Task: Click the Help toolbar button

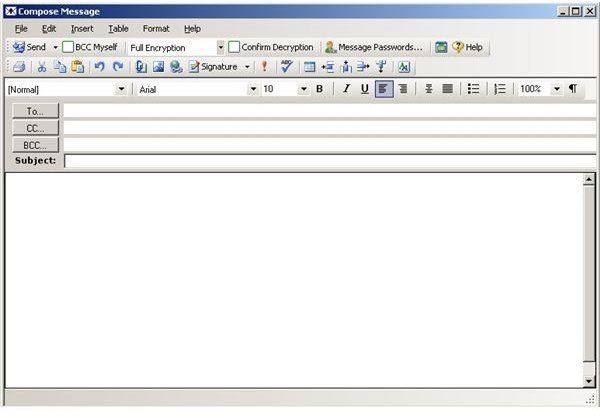Action: point(467,47)
